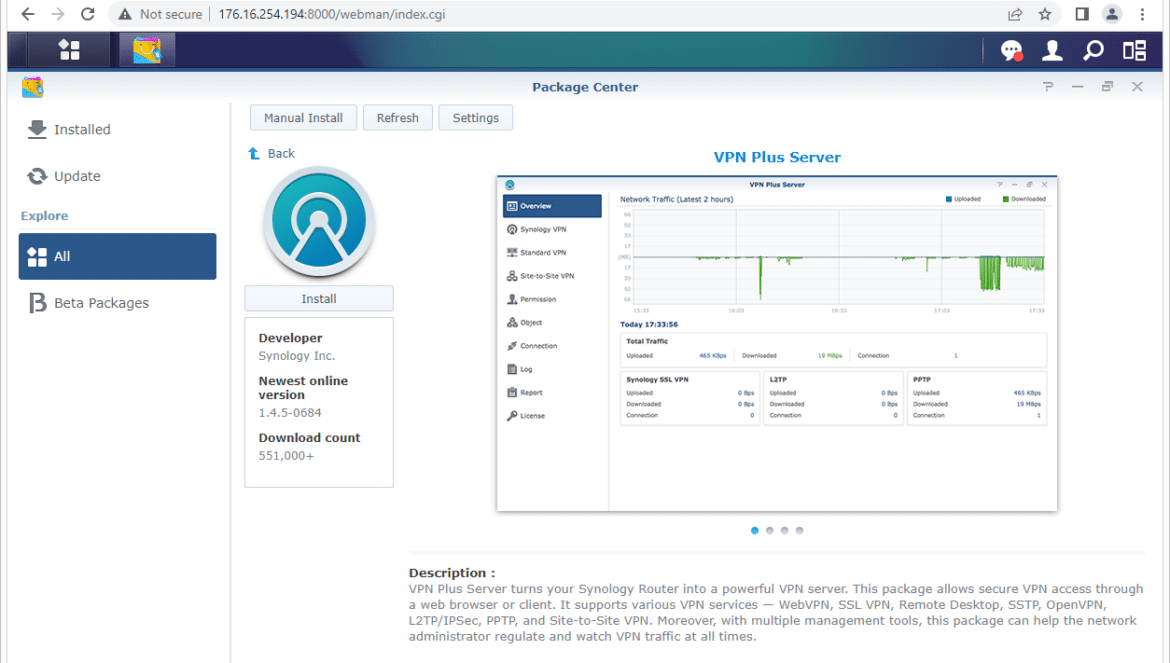Click the VPN Plus Server package logo
This screenshot has height=663, width=1170.
point(319,221)
